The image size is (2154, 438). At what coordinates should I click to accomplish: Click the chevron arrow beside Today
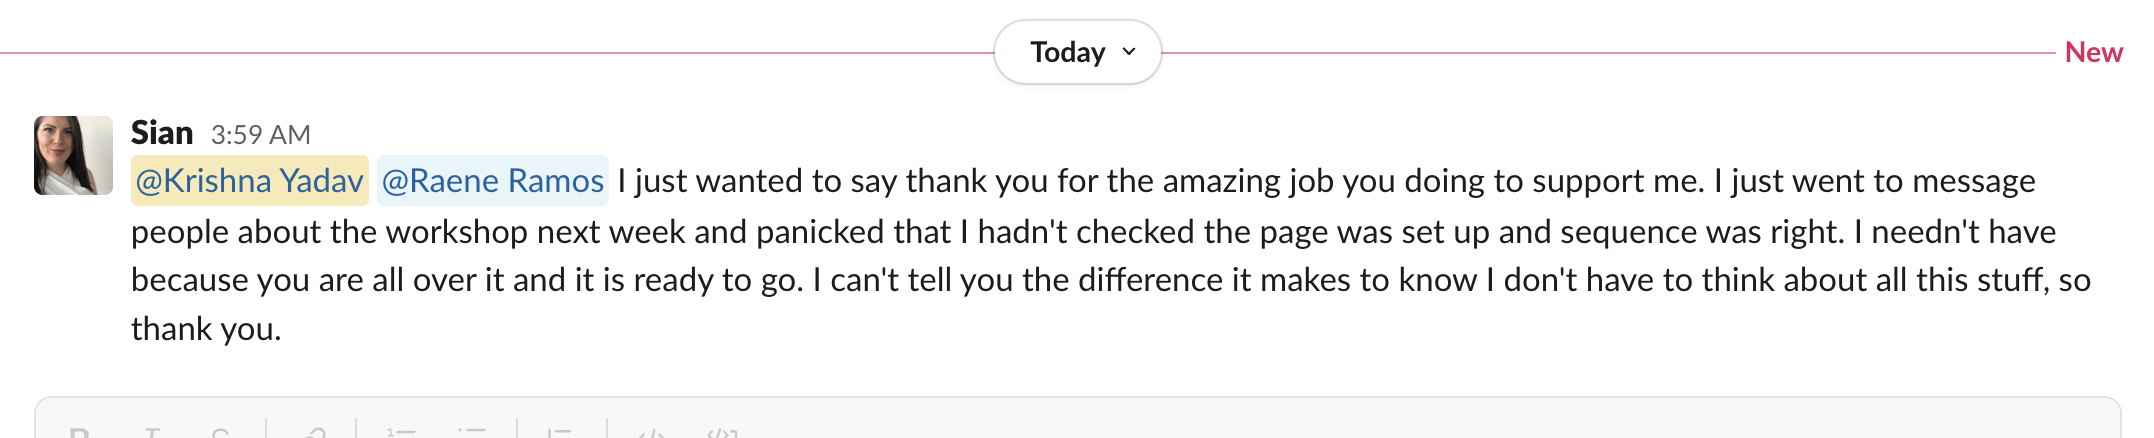(1129, 52)
